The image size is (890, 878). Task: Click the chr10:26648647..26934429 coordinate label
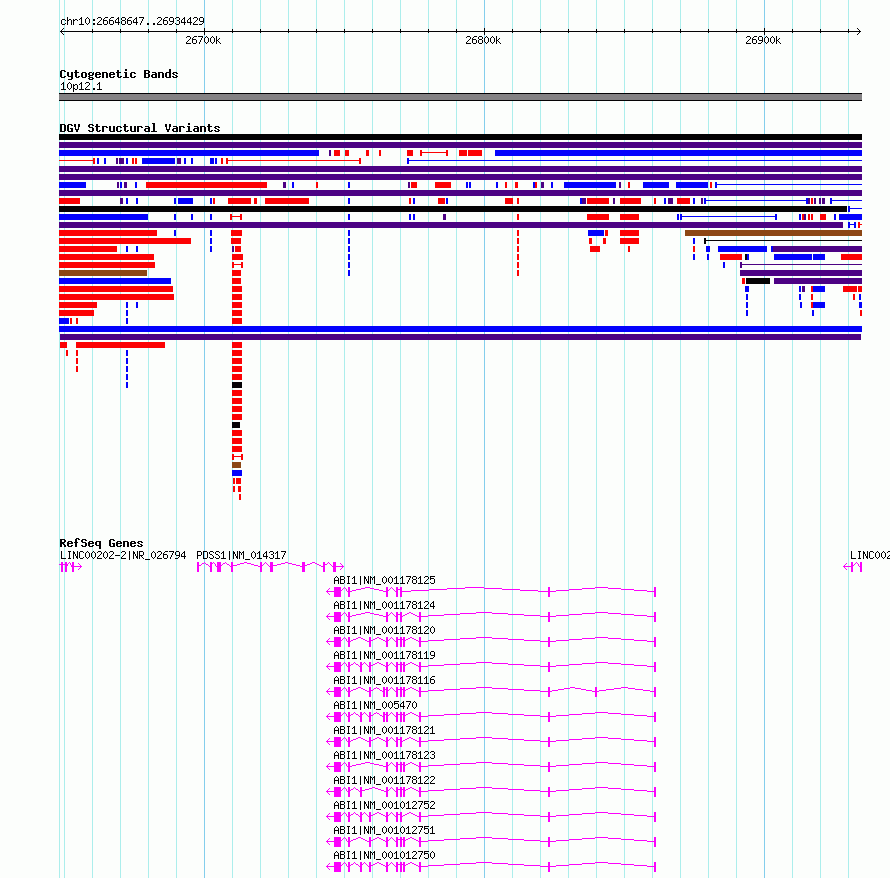pyautogui.click(x=132, y=21)
